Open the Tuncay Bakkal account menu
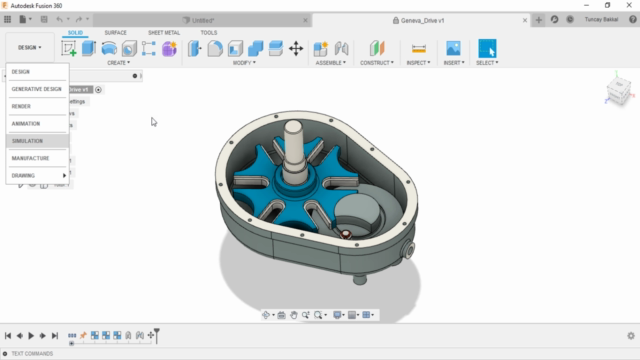Viewport: 640px width, 360px height. tap(601, 19)
